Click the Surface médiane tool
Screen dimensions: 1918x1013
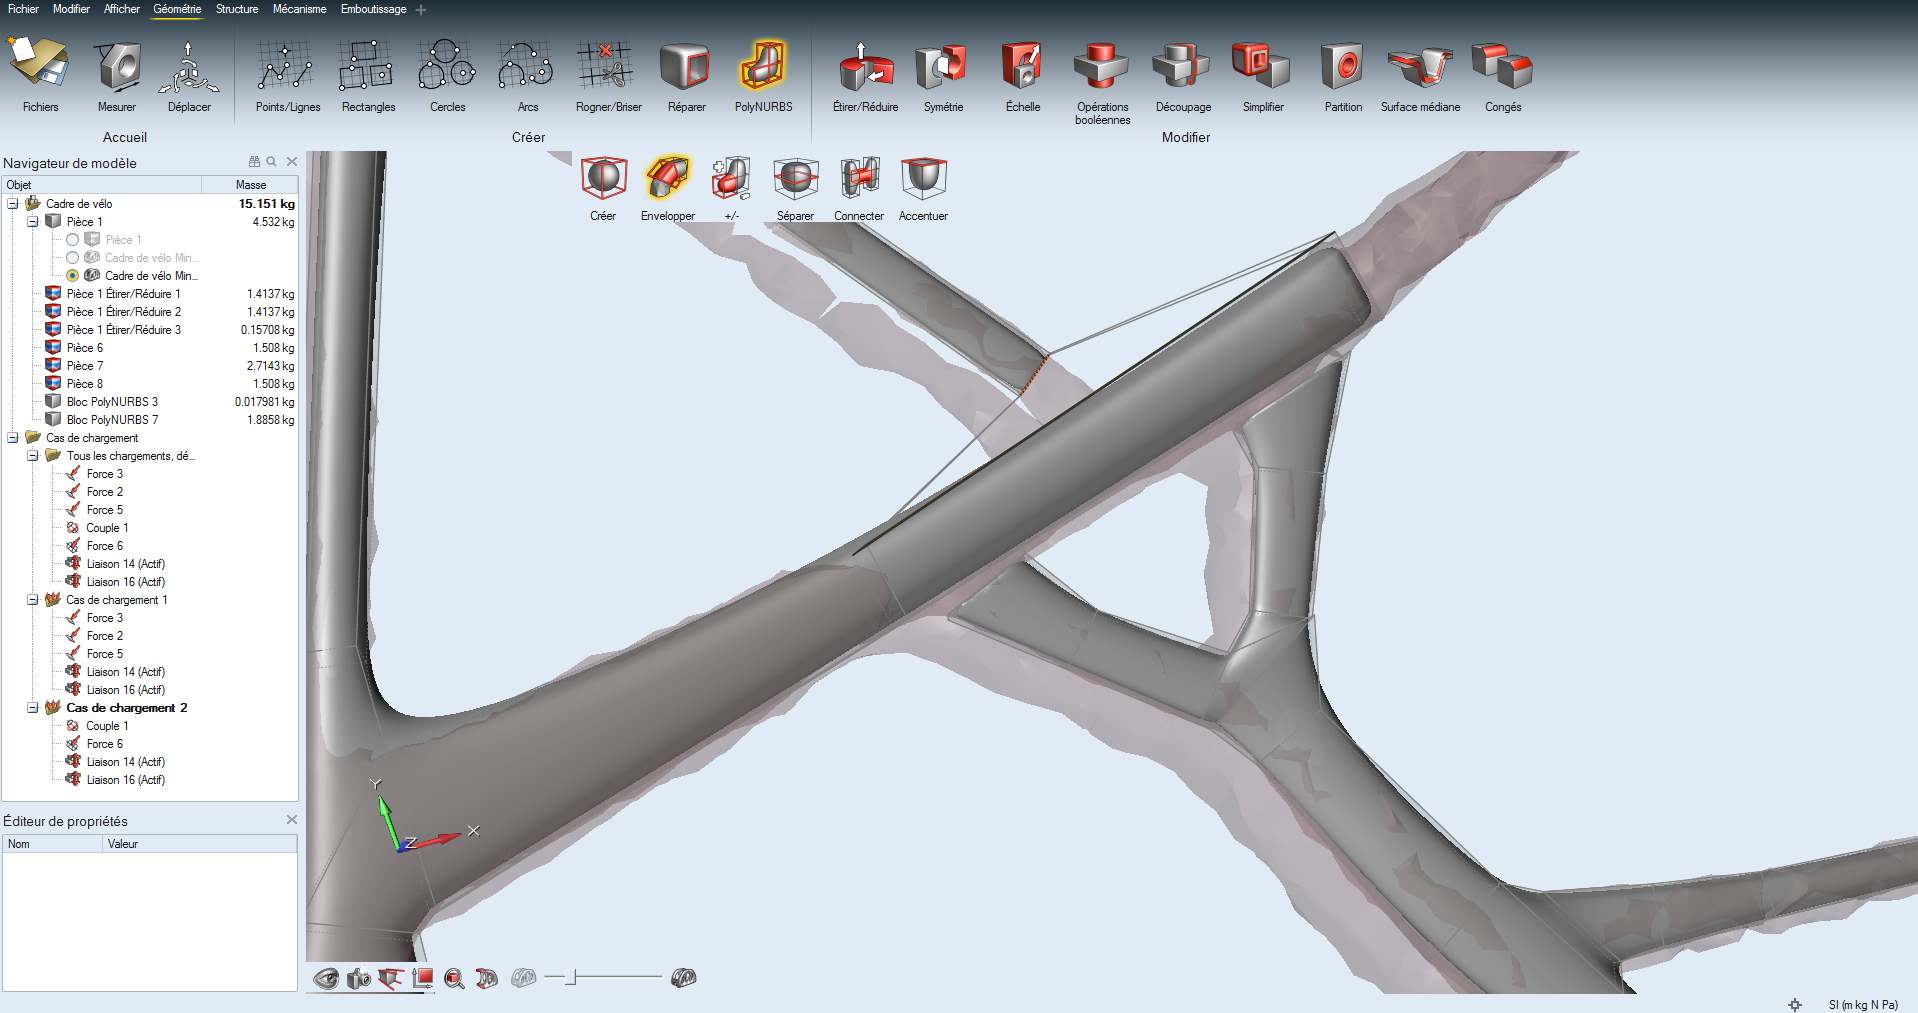tap(1420, 67)
